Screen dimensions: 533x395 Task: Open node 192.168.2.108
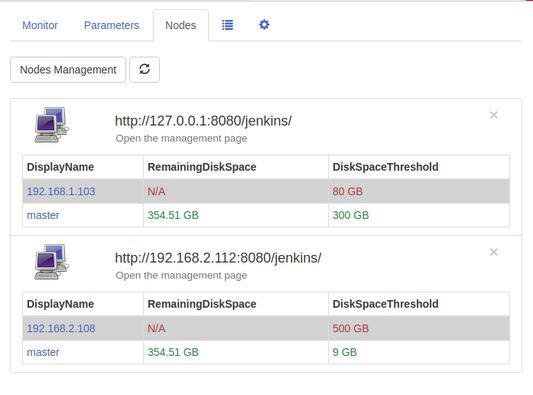61,328
